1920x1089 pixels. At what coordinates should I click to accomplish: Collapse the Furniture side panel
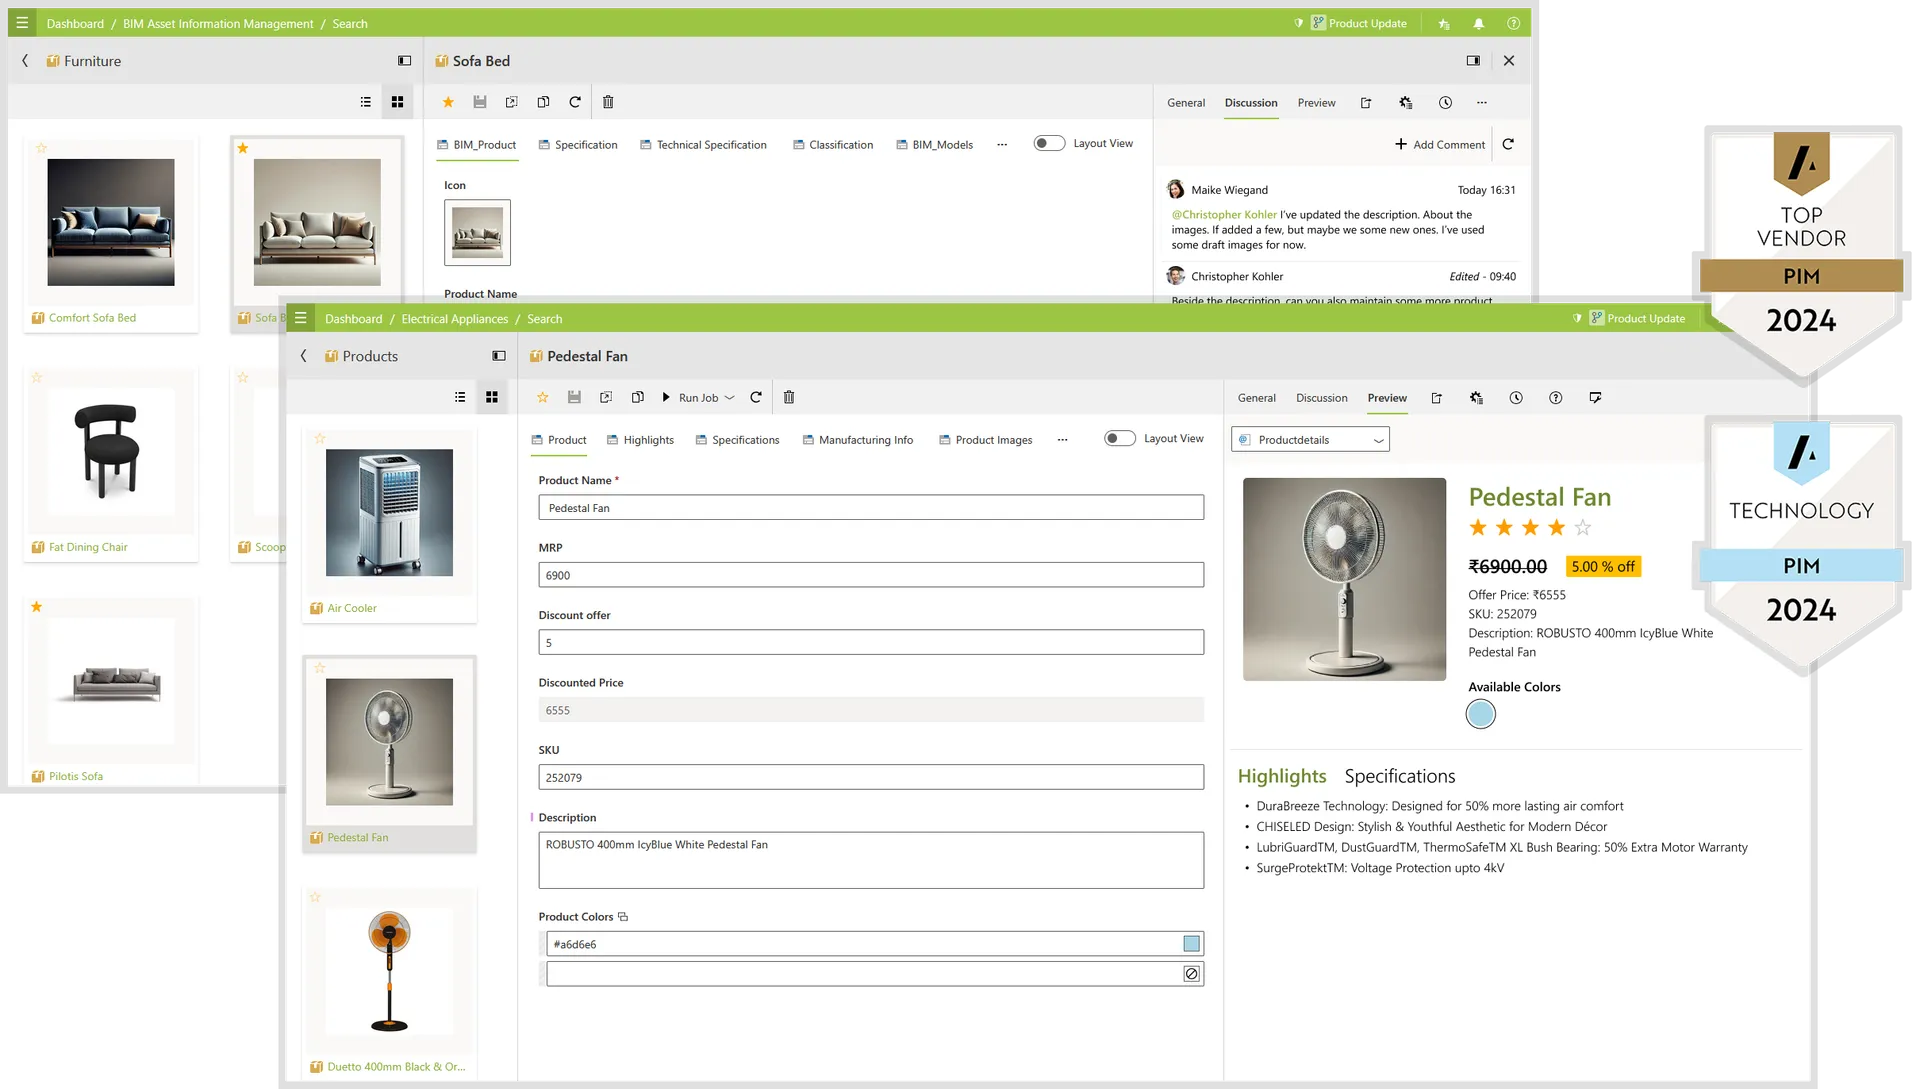tap(405, 61)
